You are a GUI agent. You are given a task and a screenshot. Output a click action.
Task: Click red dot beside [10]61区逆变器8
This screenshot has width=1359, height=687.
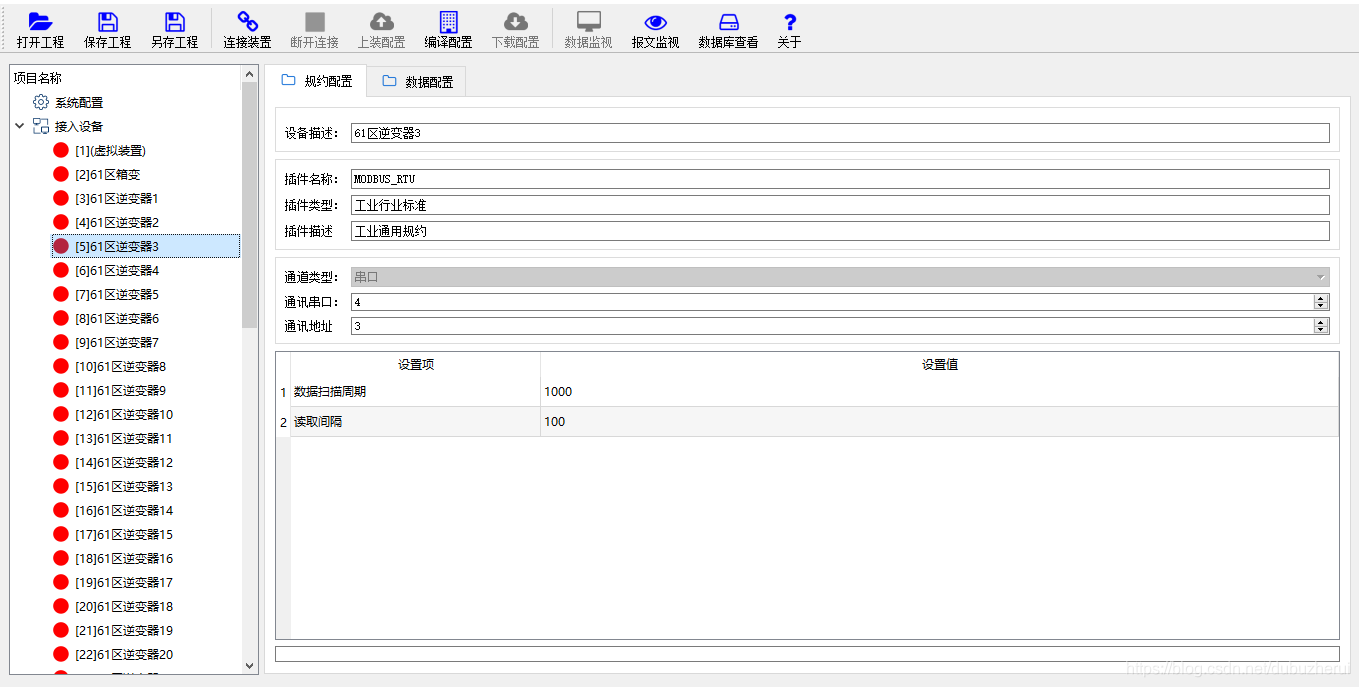[61, 366]
